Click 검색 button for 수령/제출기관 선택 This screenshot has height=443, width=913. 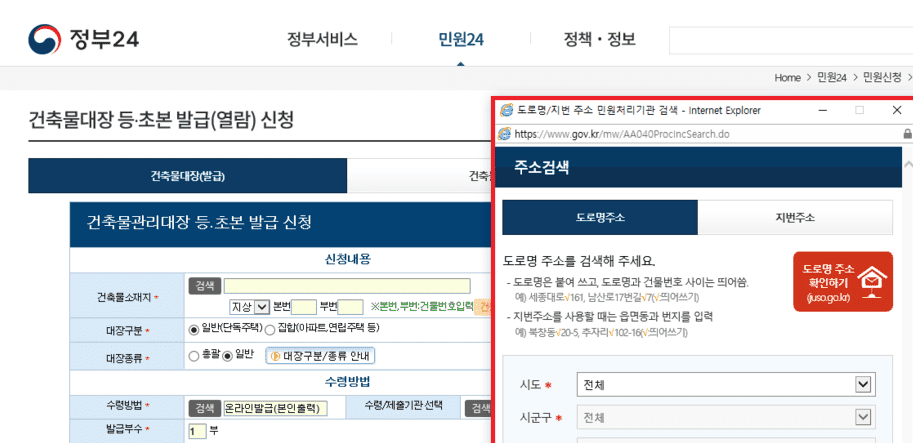479,408
